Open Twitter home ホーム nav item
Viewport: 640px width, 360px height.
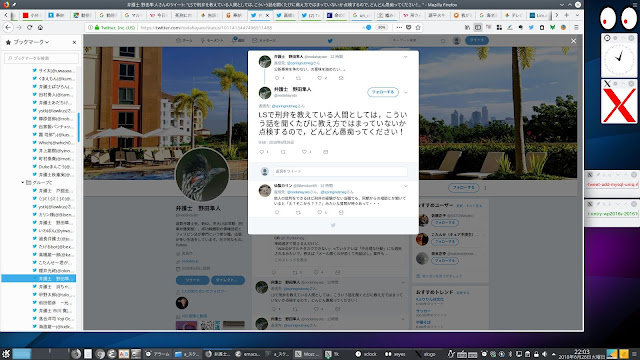pyautogui.click(x=184, y=40)
